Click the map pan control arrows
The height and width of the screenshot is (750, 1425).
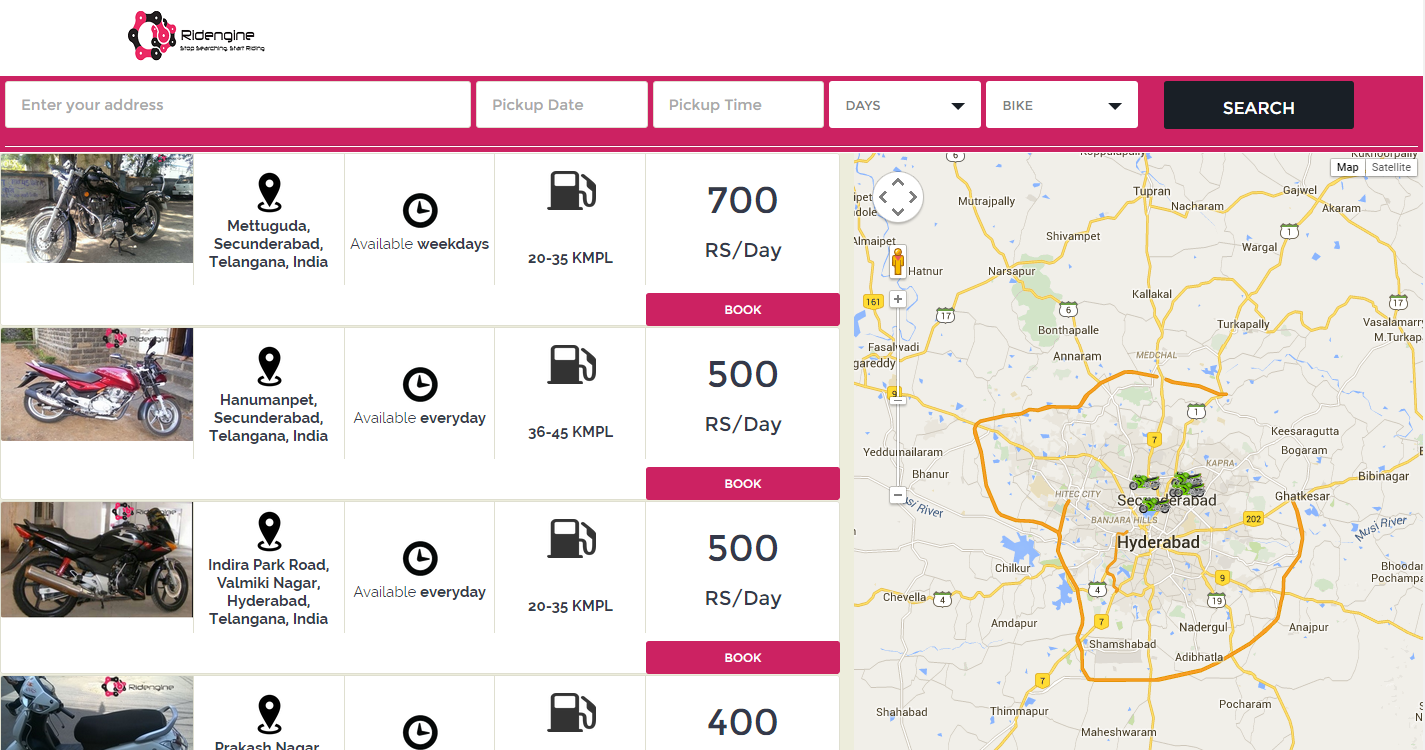pyautogui.click(x=898, y=197)
